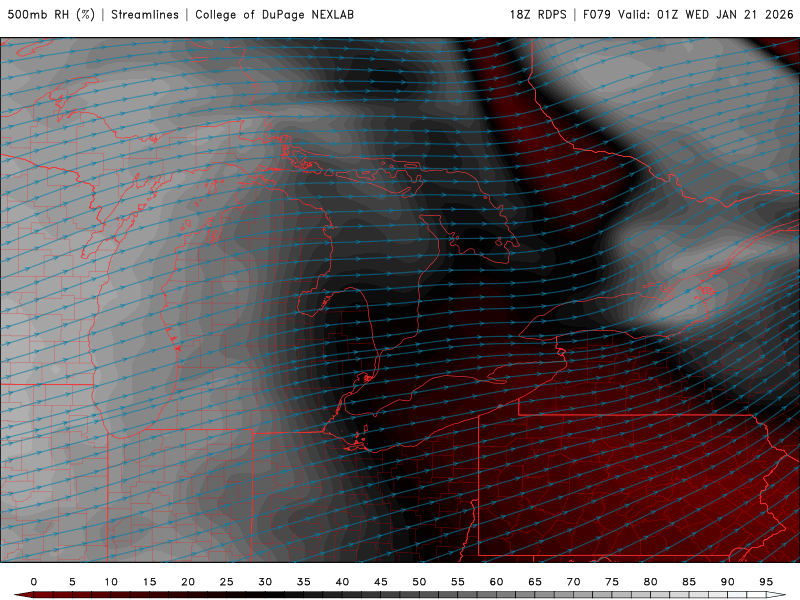This screenshot has width=800, height=600.
Task: Click the "35" color scale label
Action: (304, 582)
